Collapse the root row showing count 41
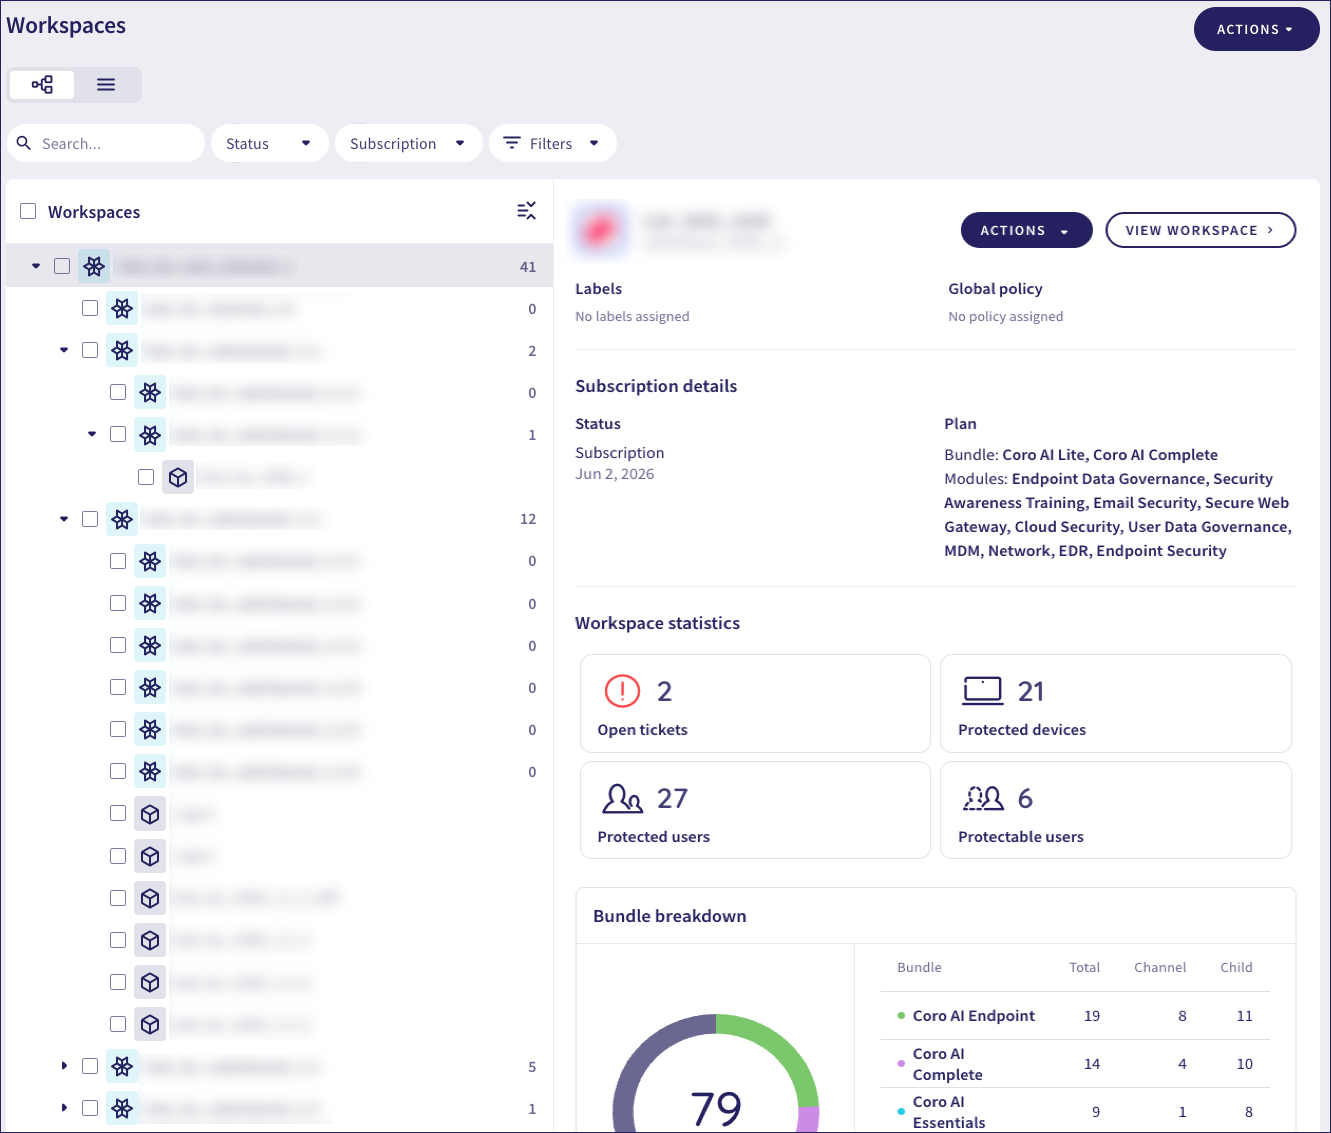 (36, 266)
